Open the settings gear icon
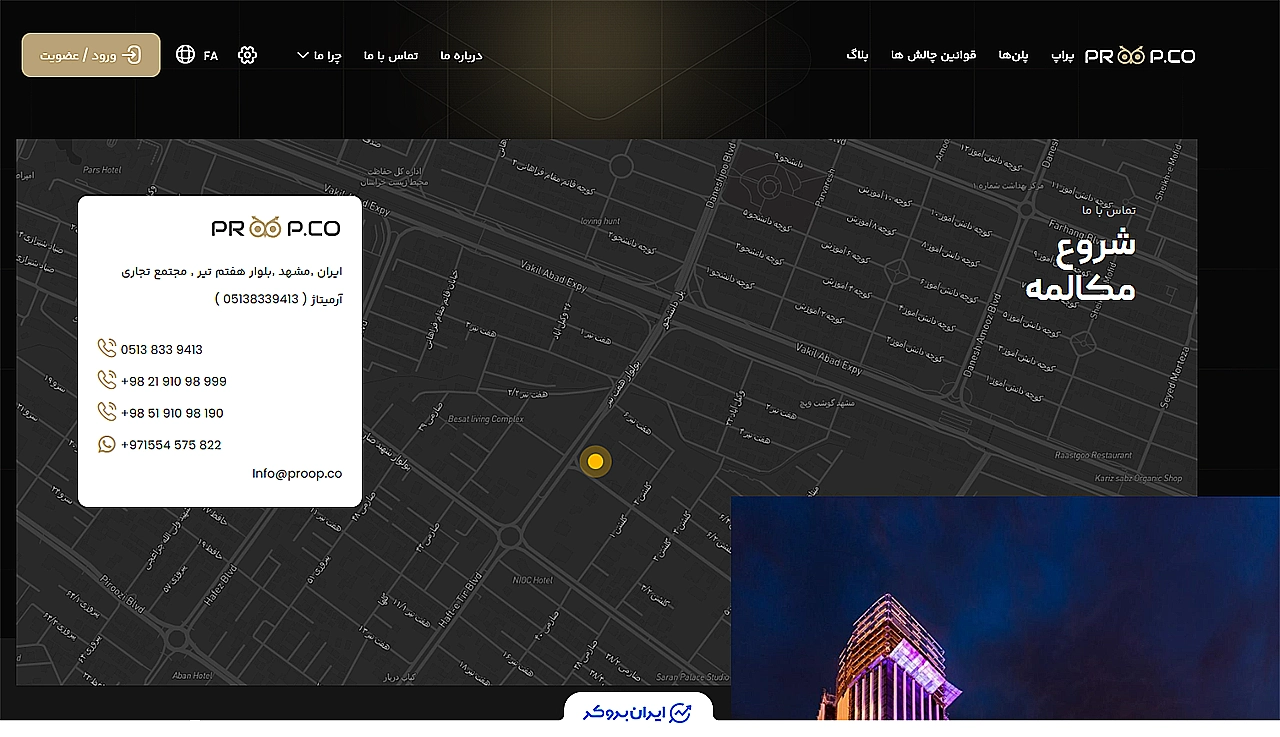1280x737 pixels. [x=248, y=55]
